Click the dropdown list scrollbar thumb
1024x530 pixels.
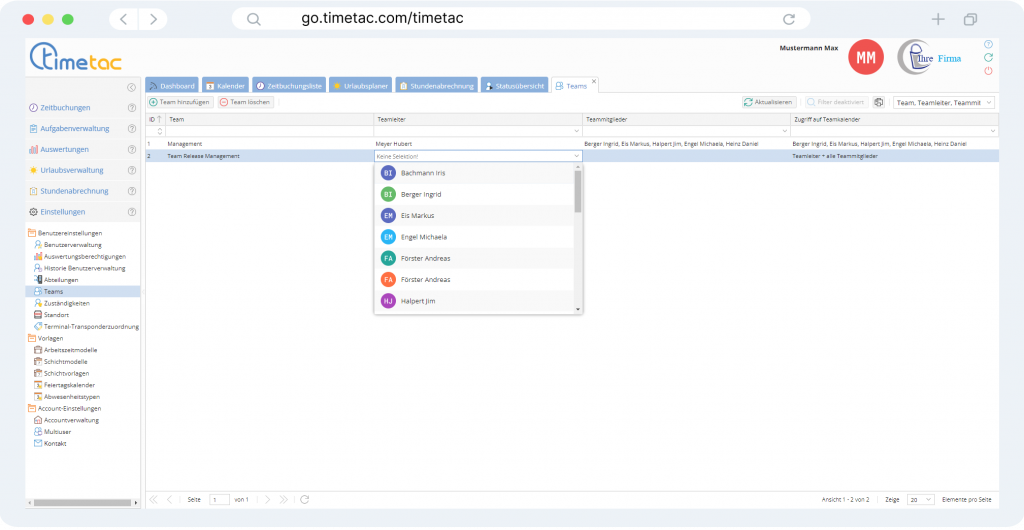(578, 192)
